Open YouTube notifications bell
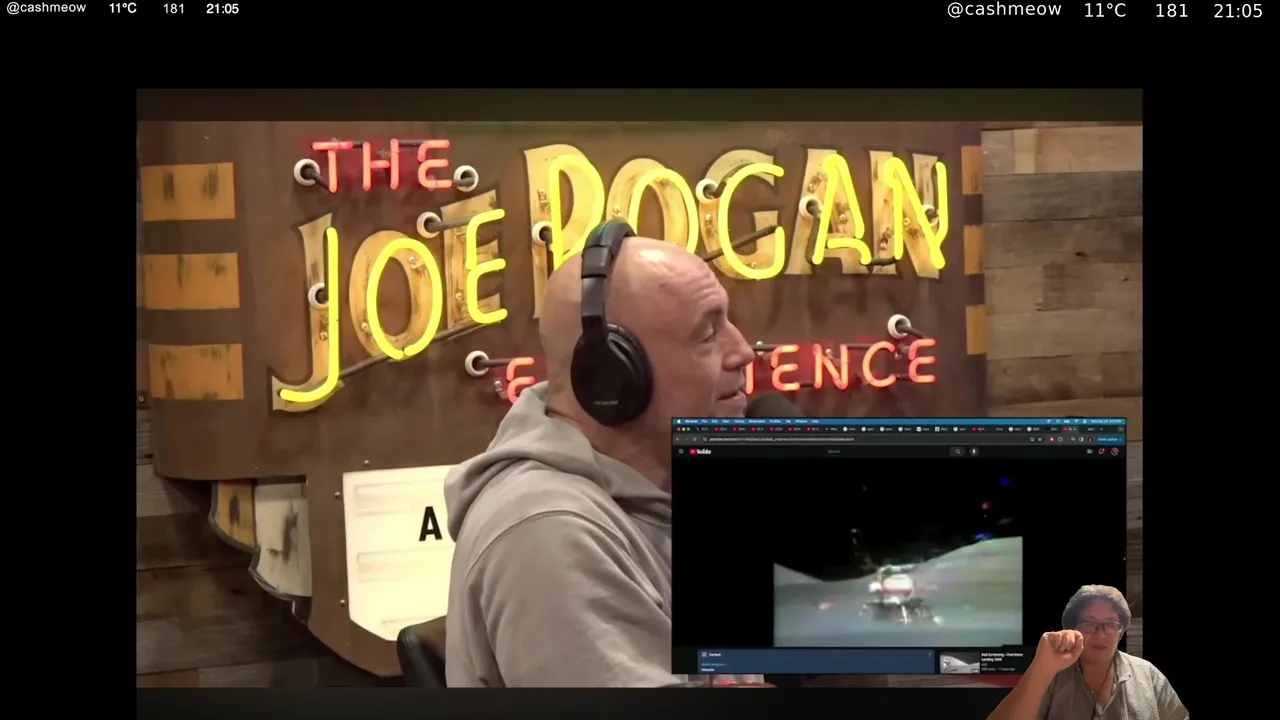Screen dimensions: 1280x720 click(1102, 451)
